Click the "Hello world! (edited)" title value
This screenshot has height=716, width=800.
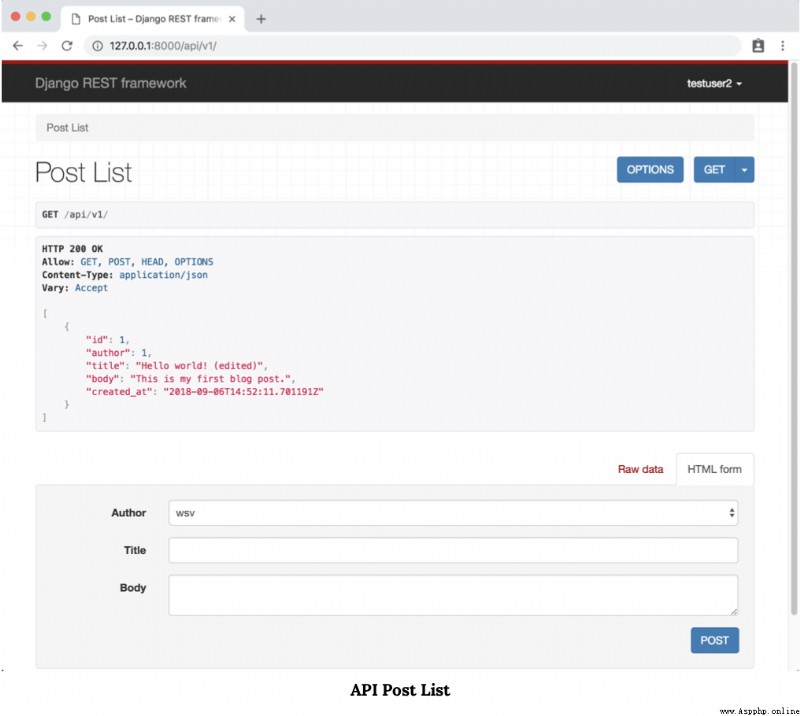tap(199, 365)
